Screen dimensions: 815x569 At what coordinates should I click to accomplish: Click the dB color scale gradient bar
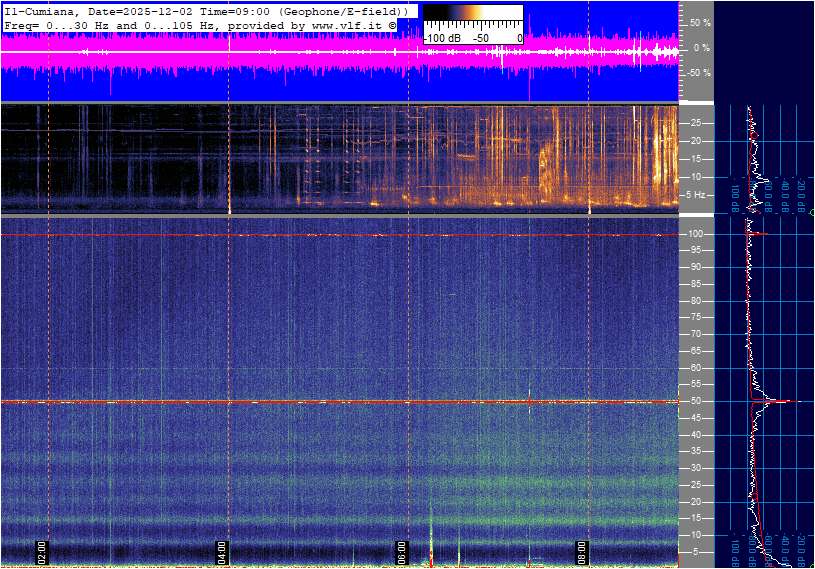(472, 17)
